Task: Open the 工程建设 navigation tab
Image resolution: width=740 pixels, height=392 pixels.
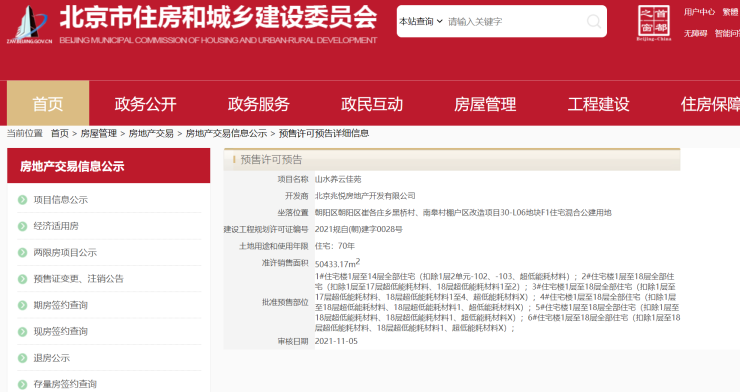Action: tap(598, 104)
